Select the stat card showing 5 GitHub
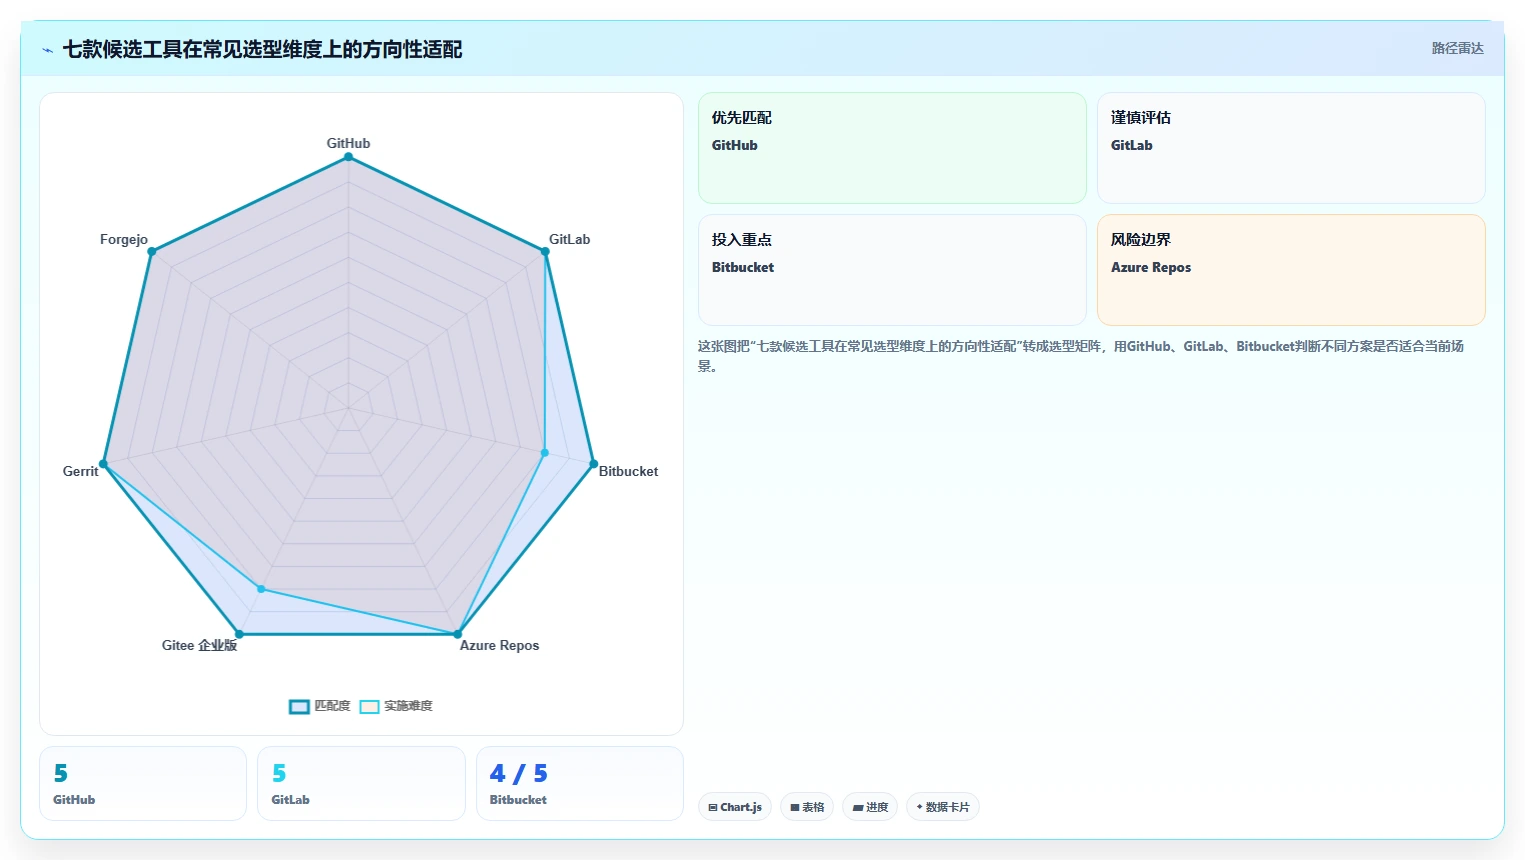This screenshot has width=1525, height=860. point(143,783)
